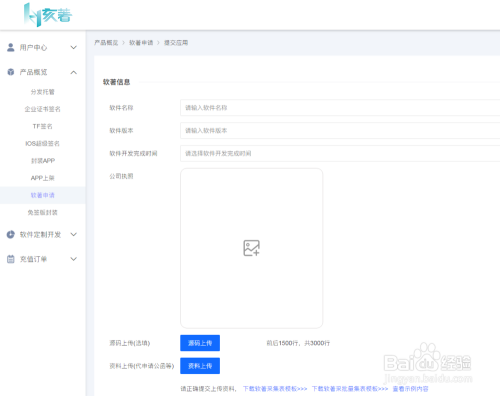This screenshot has width=500, height=396.
Task: Select the 软著申请 menu item
Action: pos(43,195)
